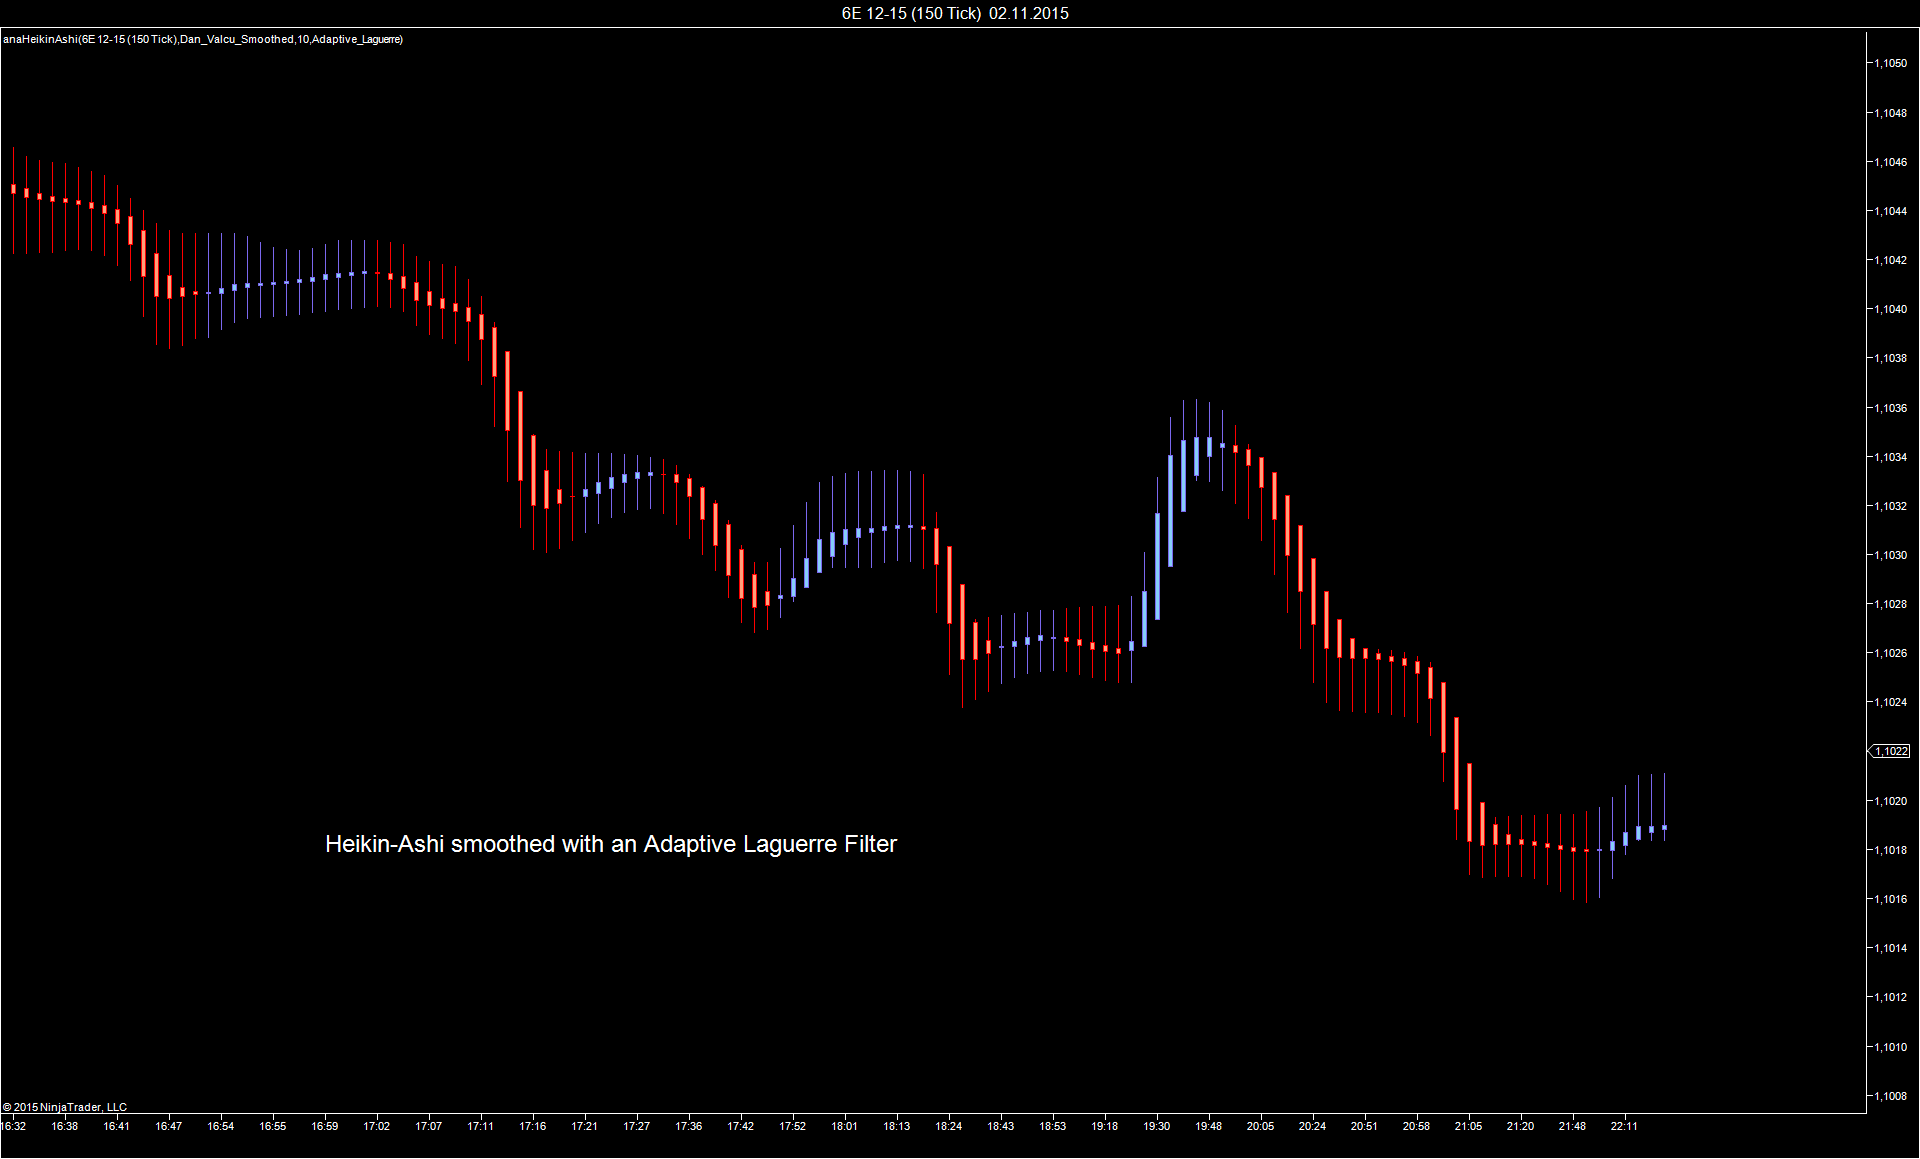Select the 21:05 time axis label
The image size is (1920, 1159).
coord(1468,1126)
